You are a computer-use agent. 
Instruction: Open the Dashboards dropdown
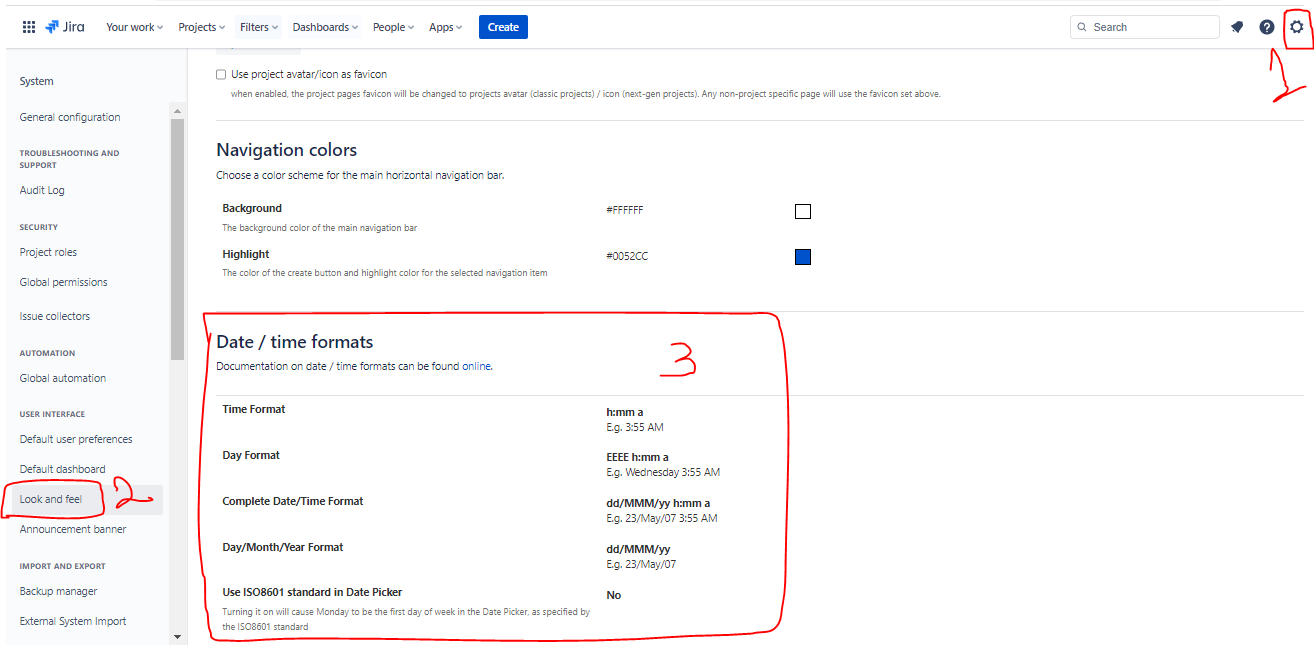pyautogui.click(x=324, y=27)
